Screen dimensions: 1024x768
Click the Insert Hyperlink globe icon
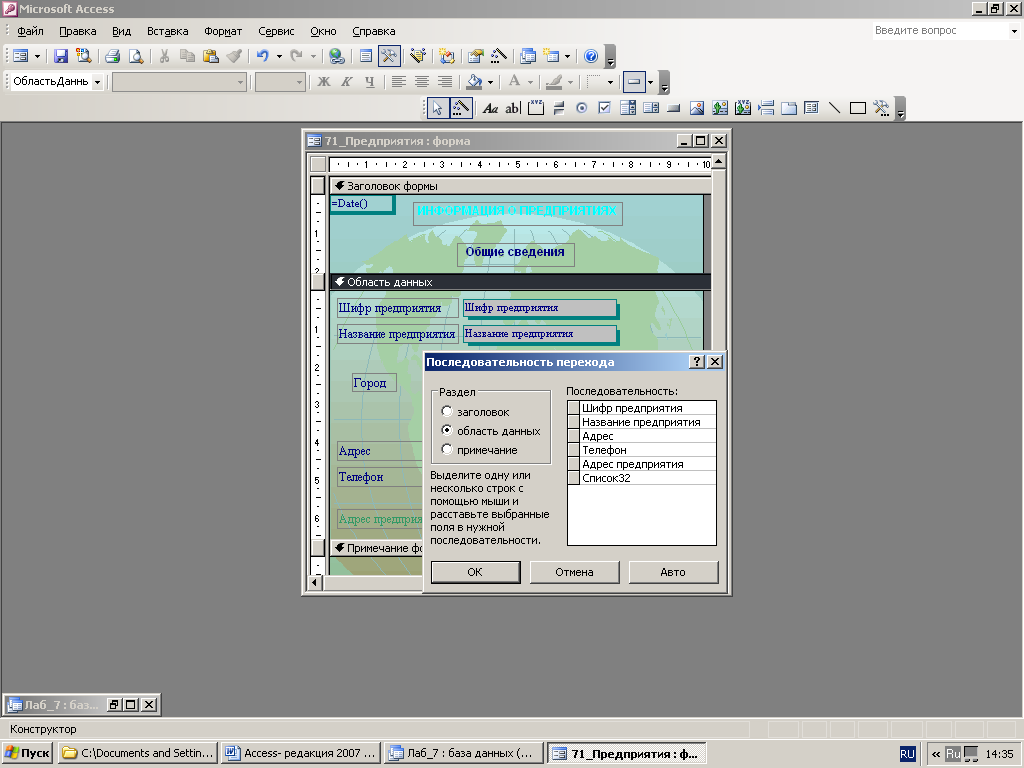tap(336, 56)
